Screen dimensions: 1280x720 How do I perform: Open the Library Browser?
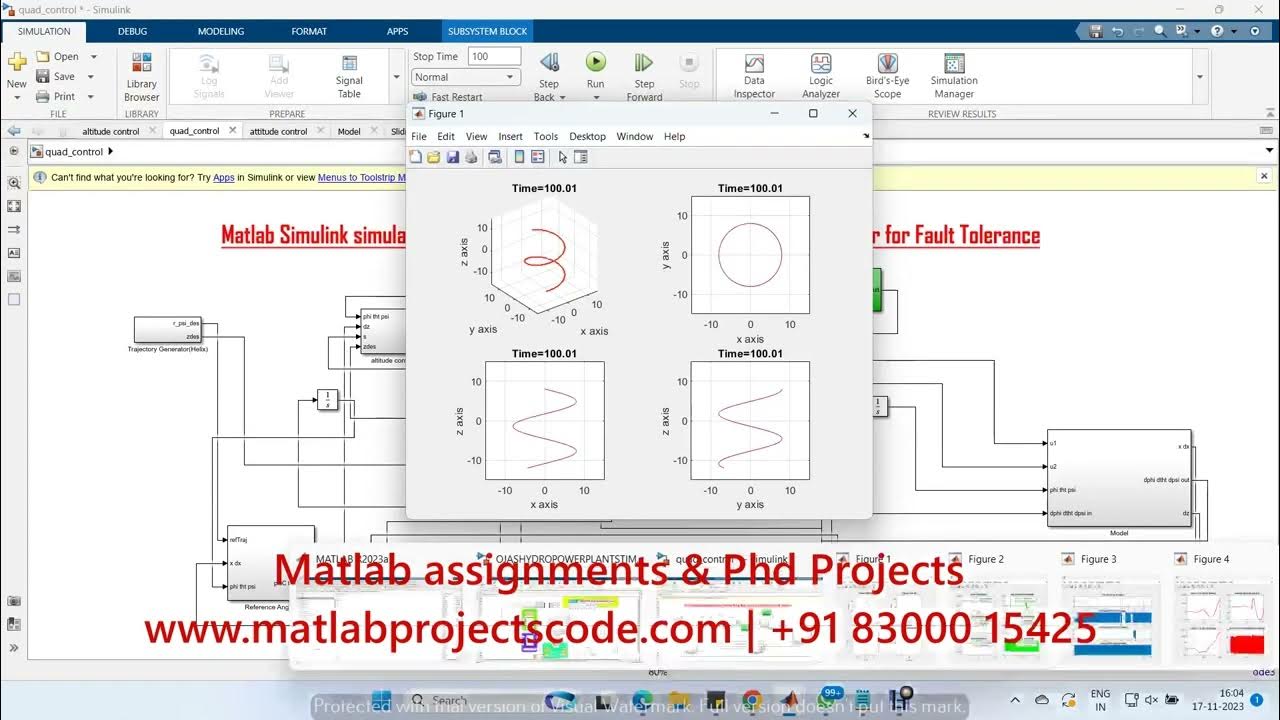point(142,77)
